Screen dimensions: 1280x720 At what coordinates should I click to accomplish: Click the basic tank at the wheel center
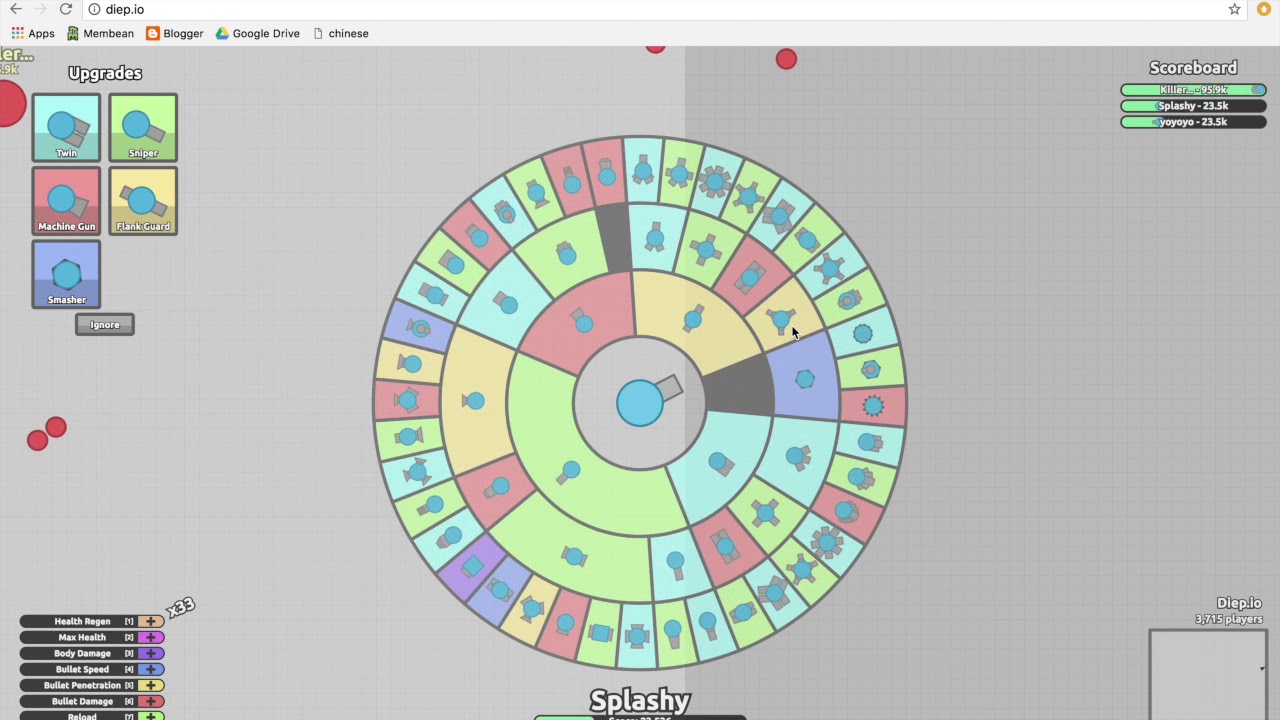(x=640, y=402)
